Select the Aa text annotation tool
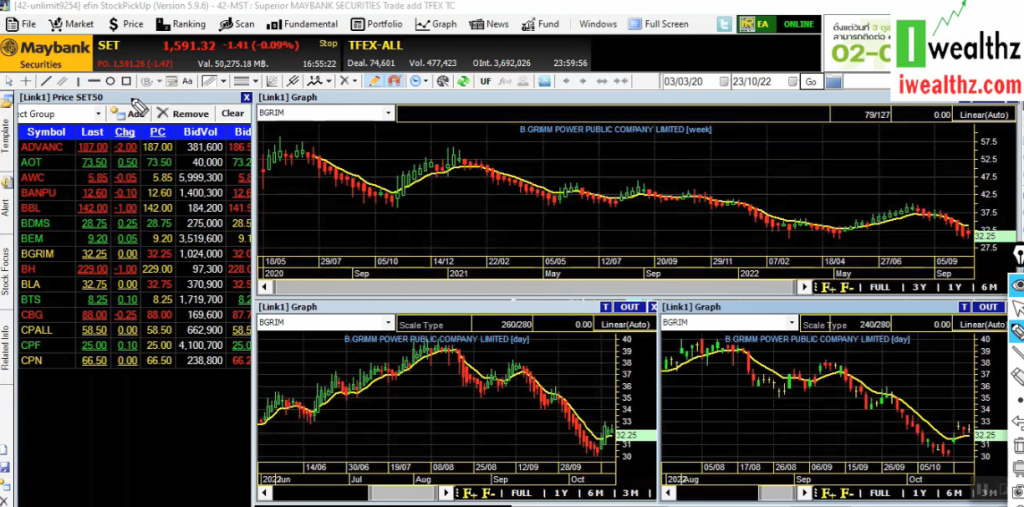 tap(187, 81)
